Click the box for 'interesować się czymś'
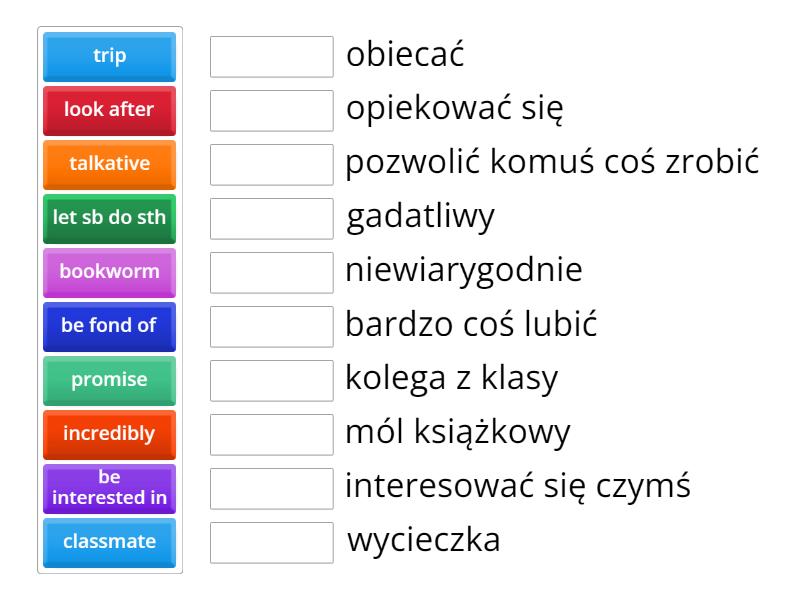This screenshot has height=600, width=800. click(x=272, y=489)
